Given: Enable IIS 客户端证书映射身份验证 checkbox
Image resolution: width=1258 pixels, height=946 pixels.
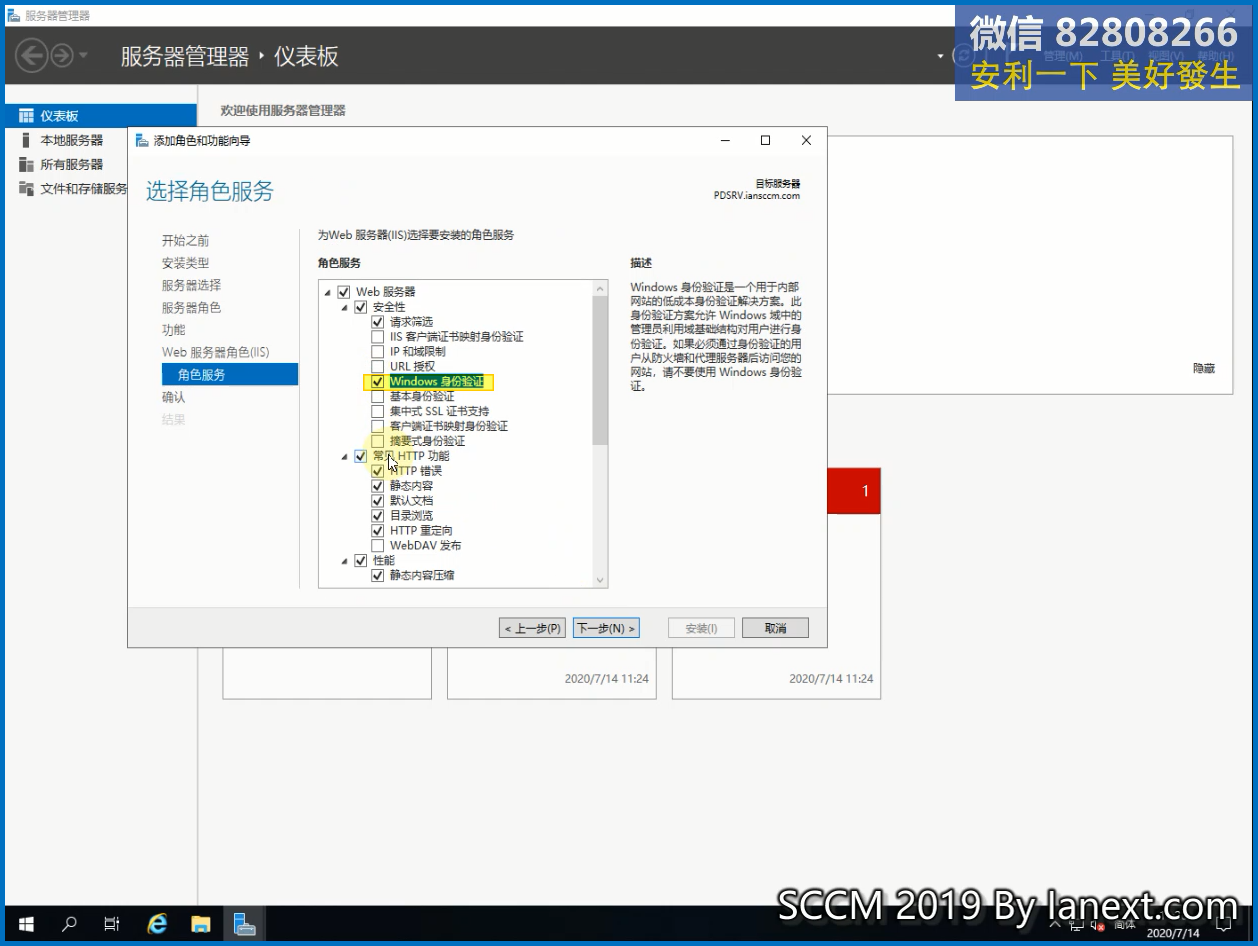Looking at the screenshot, I should 378,337.
